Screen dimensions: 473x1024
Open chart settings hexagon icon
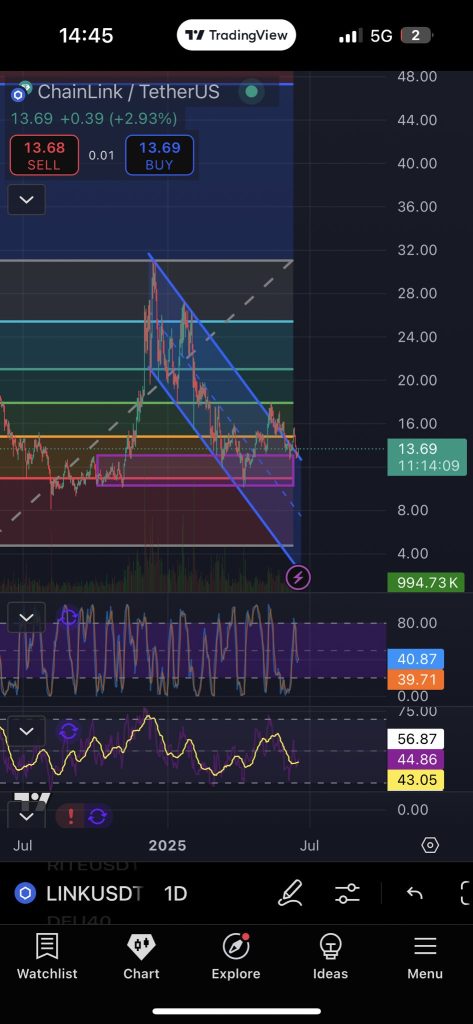(x=430, y=846)
